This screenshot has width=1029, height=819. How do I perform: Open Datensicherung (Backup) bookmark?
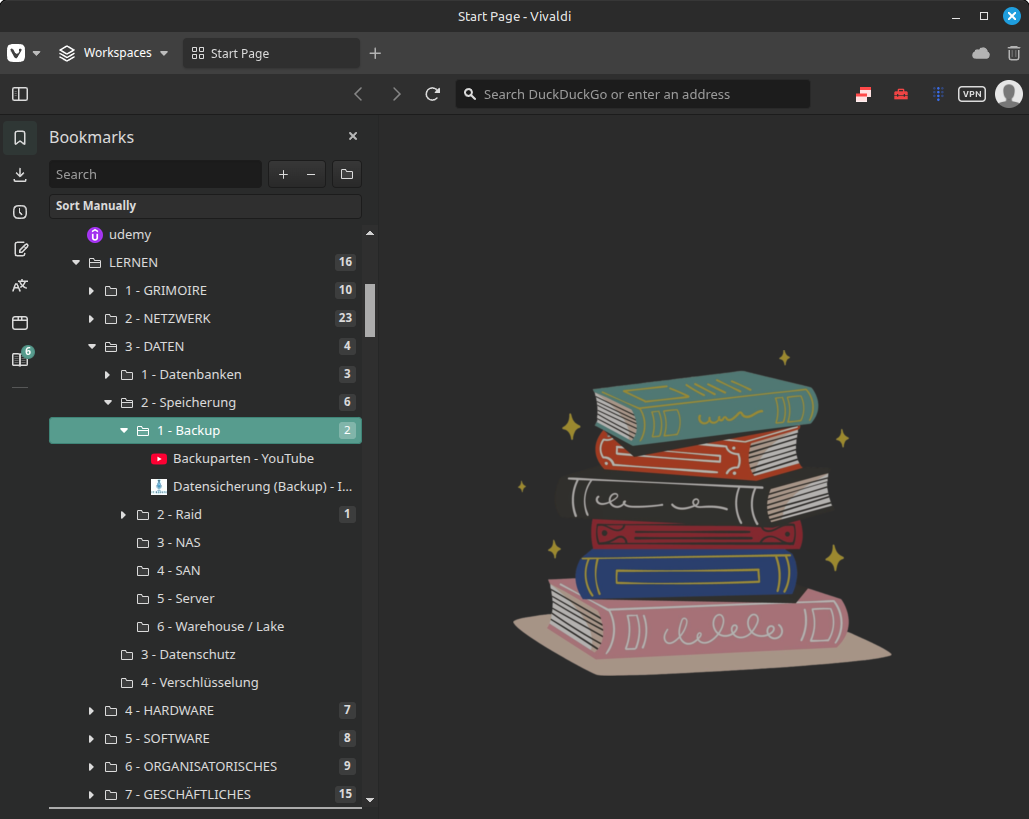(x=205, y=486)
